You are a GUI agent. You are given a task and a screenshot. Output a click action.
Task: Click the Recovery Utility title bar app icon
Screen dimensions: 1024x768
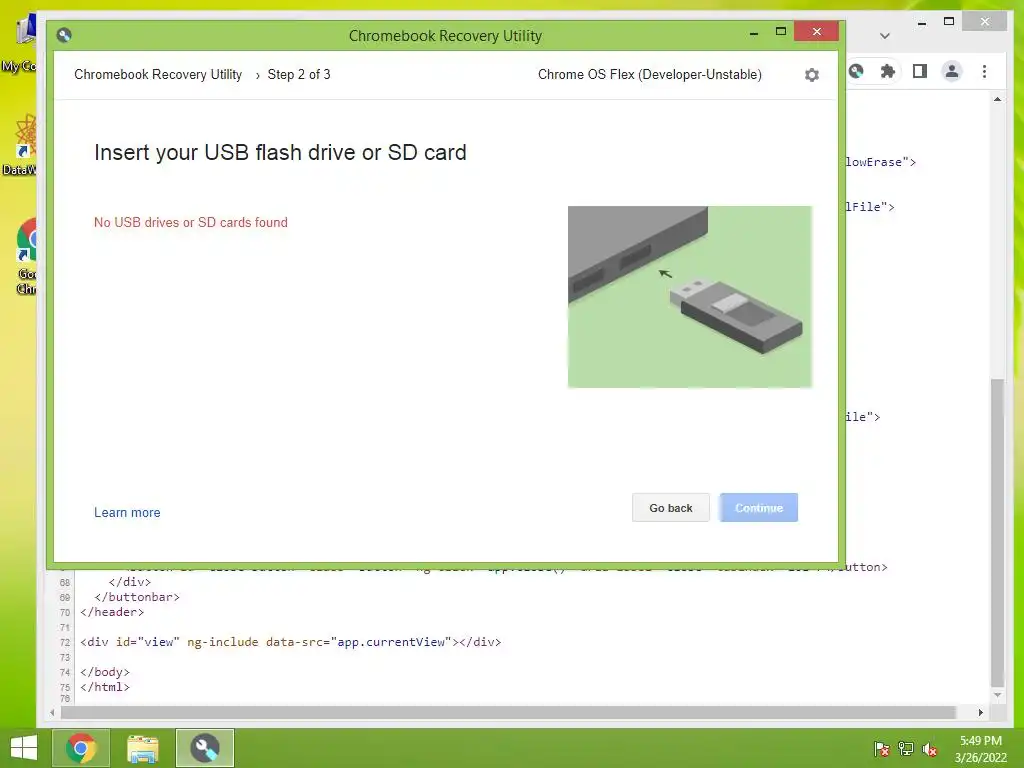pos(64,35)
